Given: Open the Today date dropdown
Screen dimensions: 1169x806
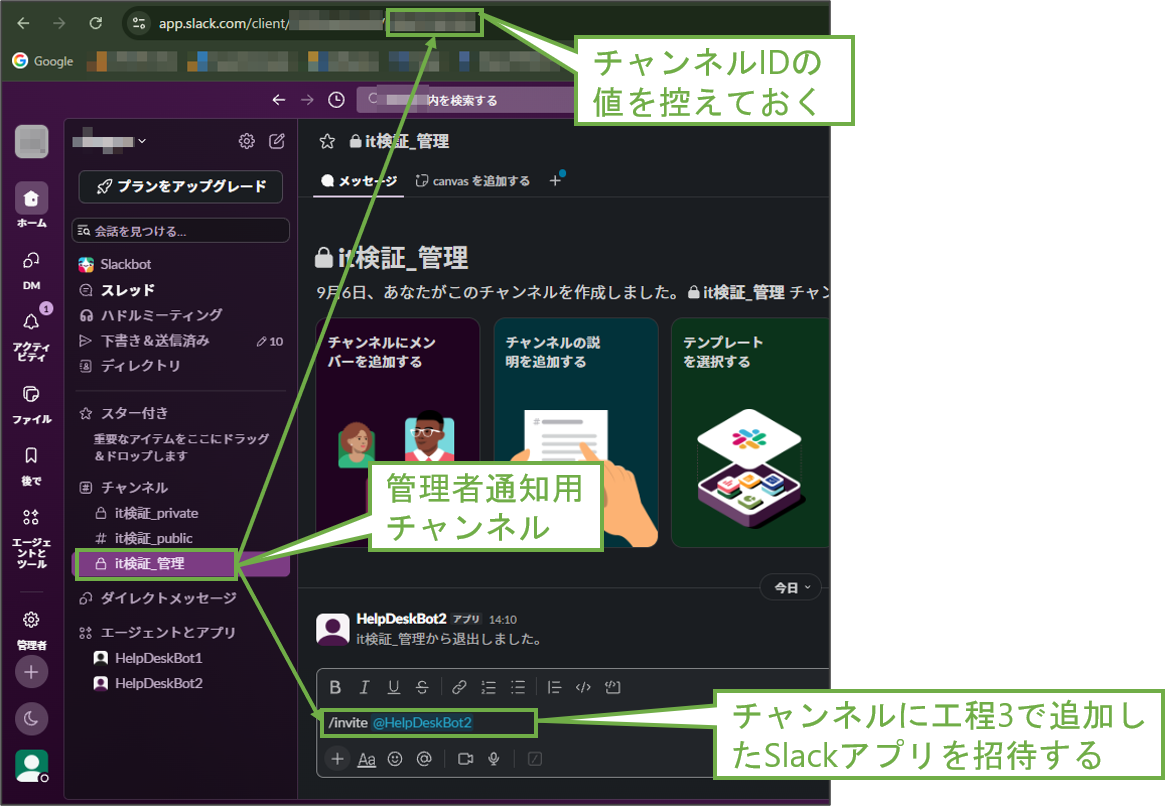Looking at the screenshot, I should click(791, 588).
